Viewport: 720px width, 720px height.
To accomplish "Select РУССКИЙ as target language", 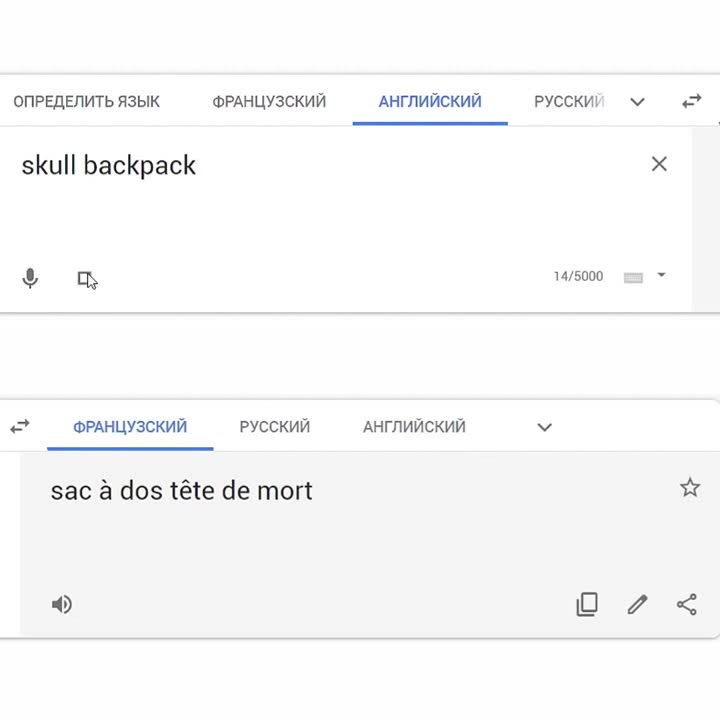I will 275,427.
